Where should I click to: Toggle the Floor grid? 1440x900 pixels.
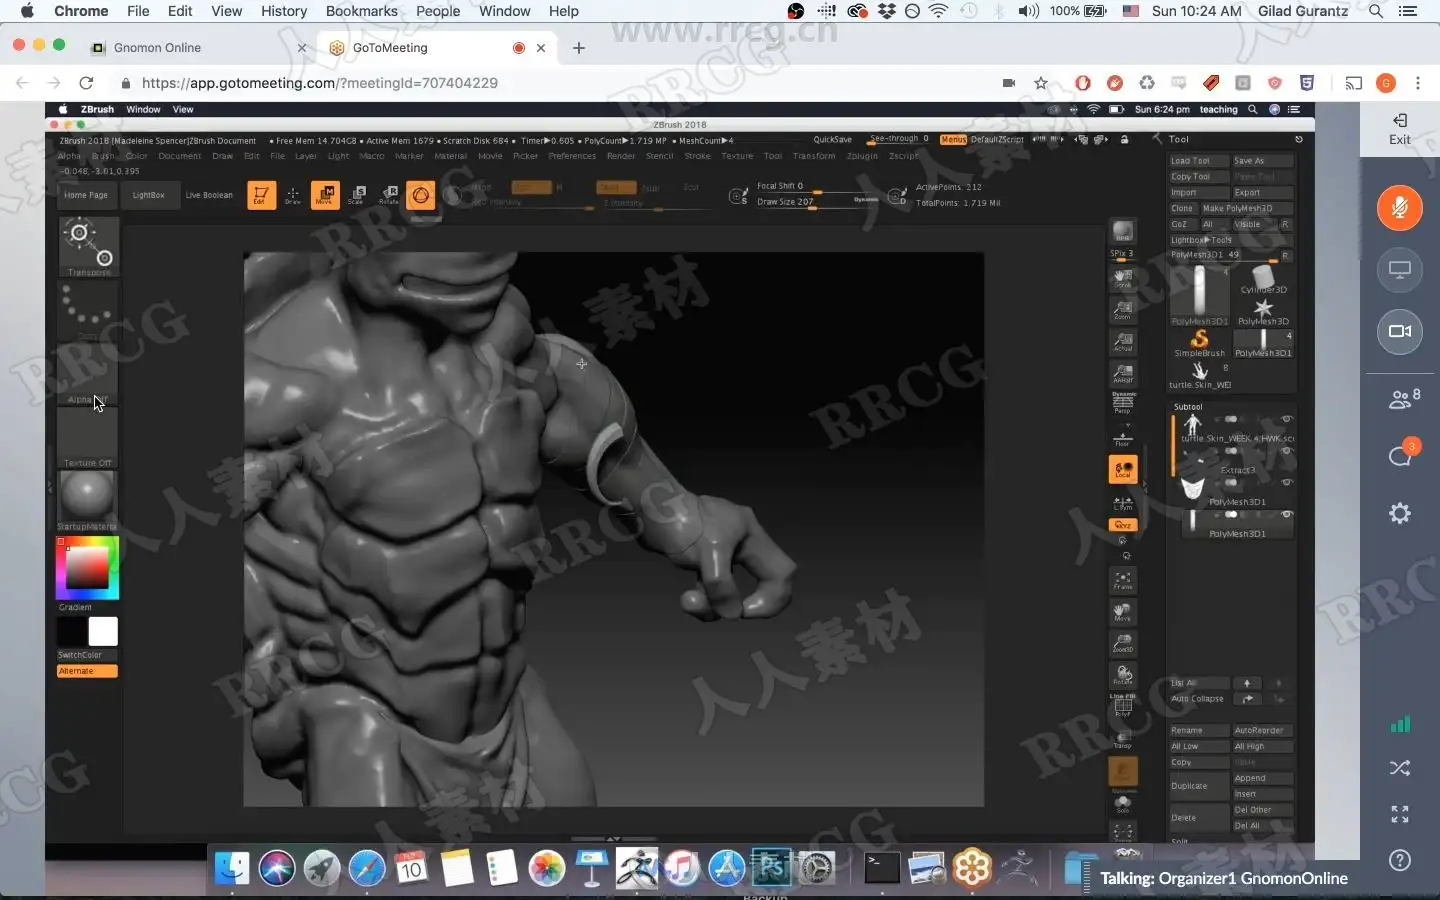pos(1123,437)
